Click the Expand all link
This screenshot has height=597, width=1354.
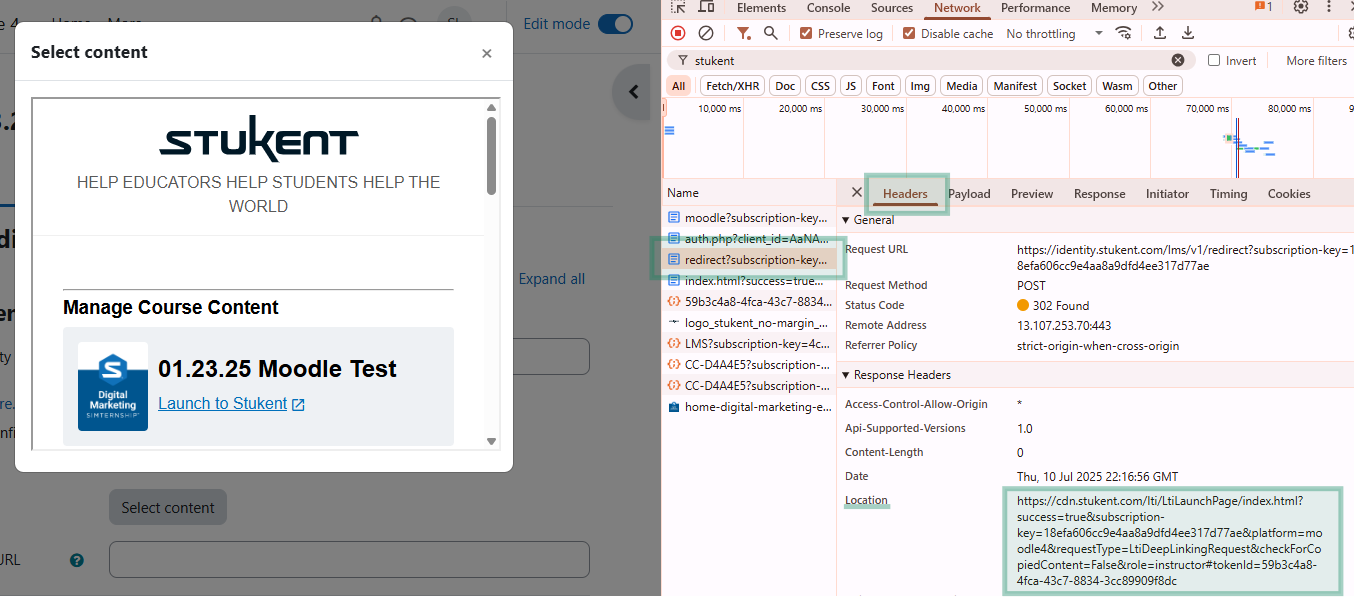(552, 279)
